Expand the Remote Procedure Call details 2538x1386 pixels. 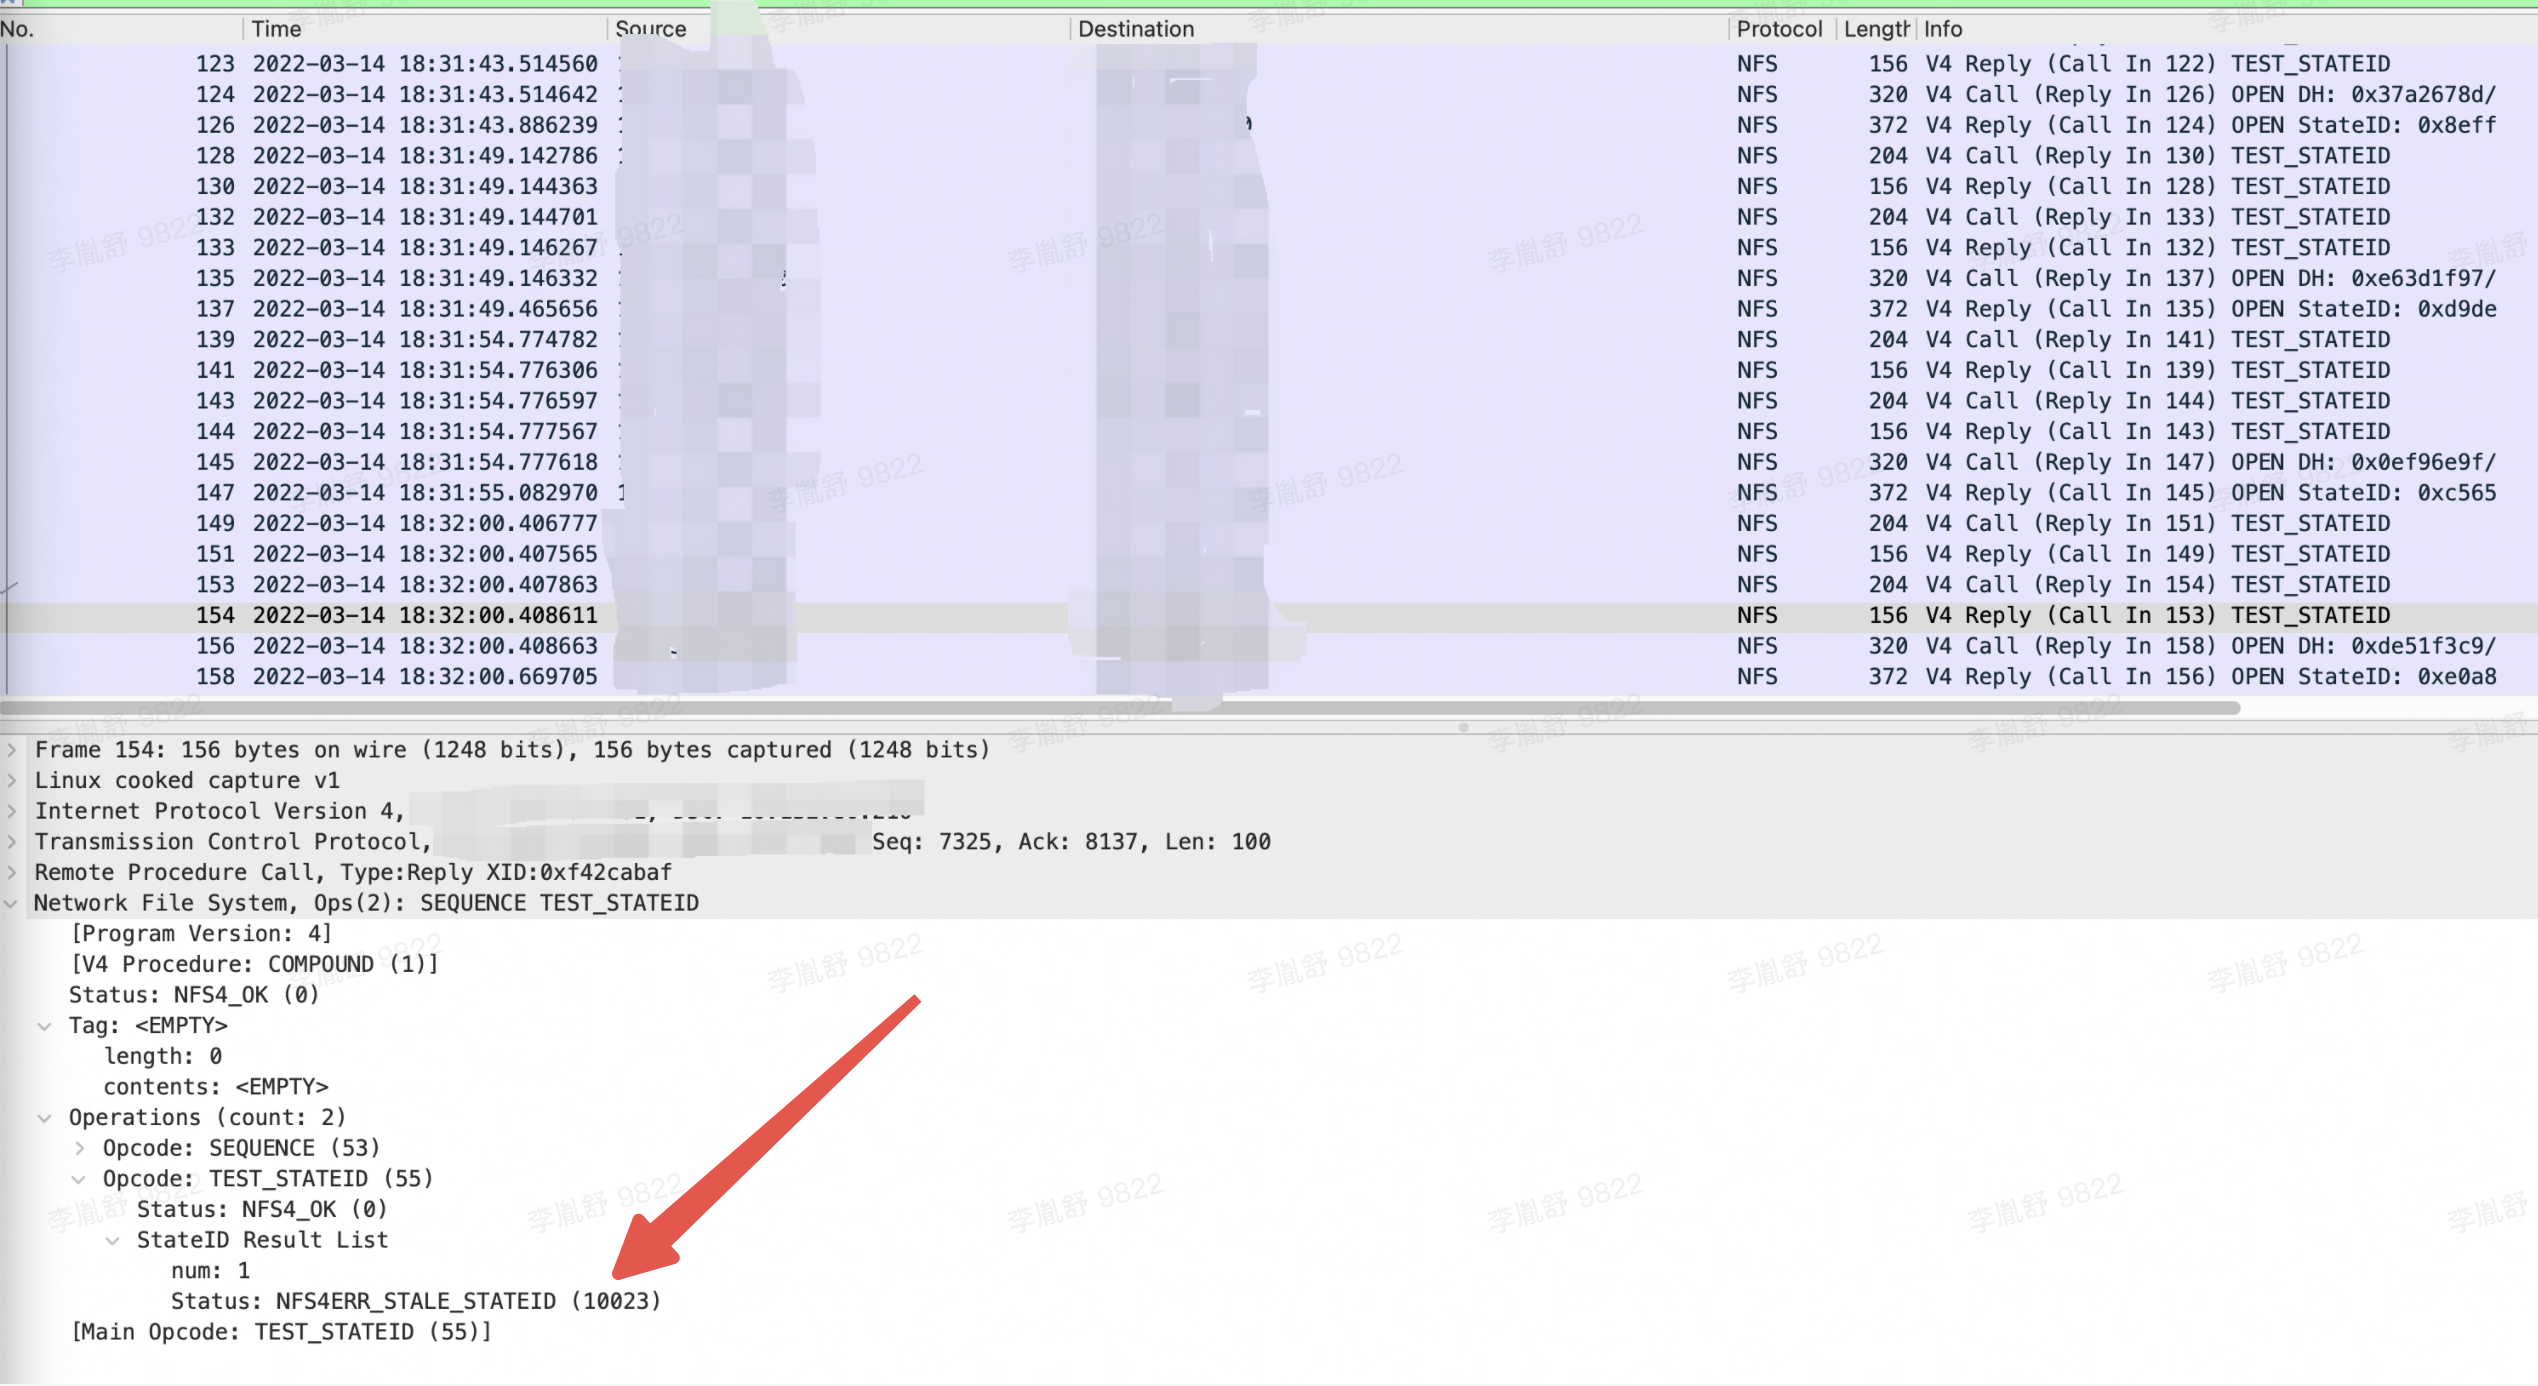click(x=11, y=872)
